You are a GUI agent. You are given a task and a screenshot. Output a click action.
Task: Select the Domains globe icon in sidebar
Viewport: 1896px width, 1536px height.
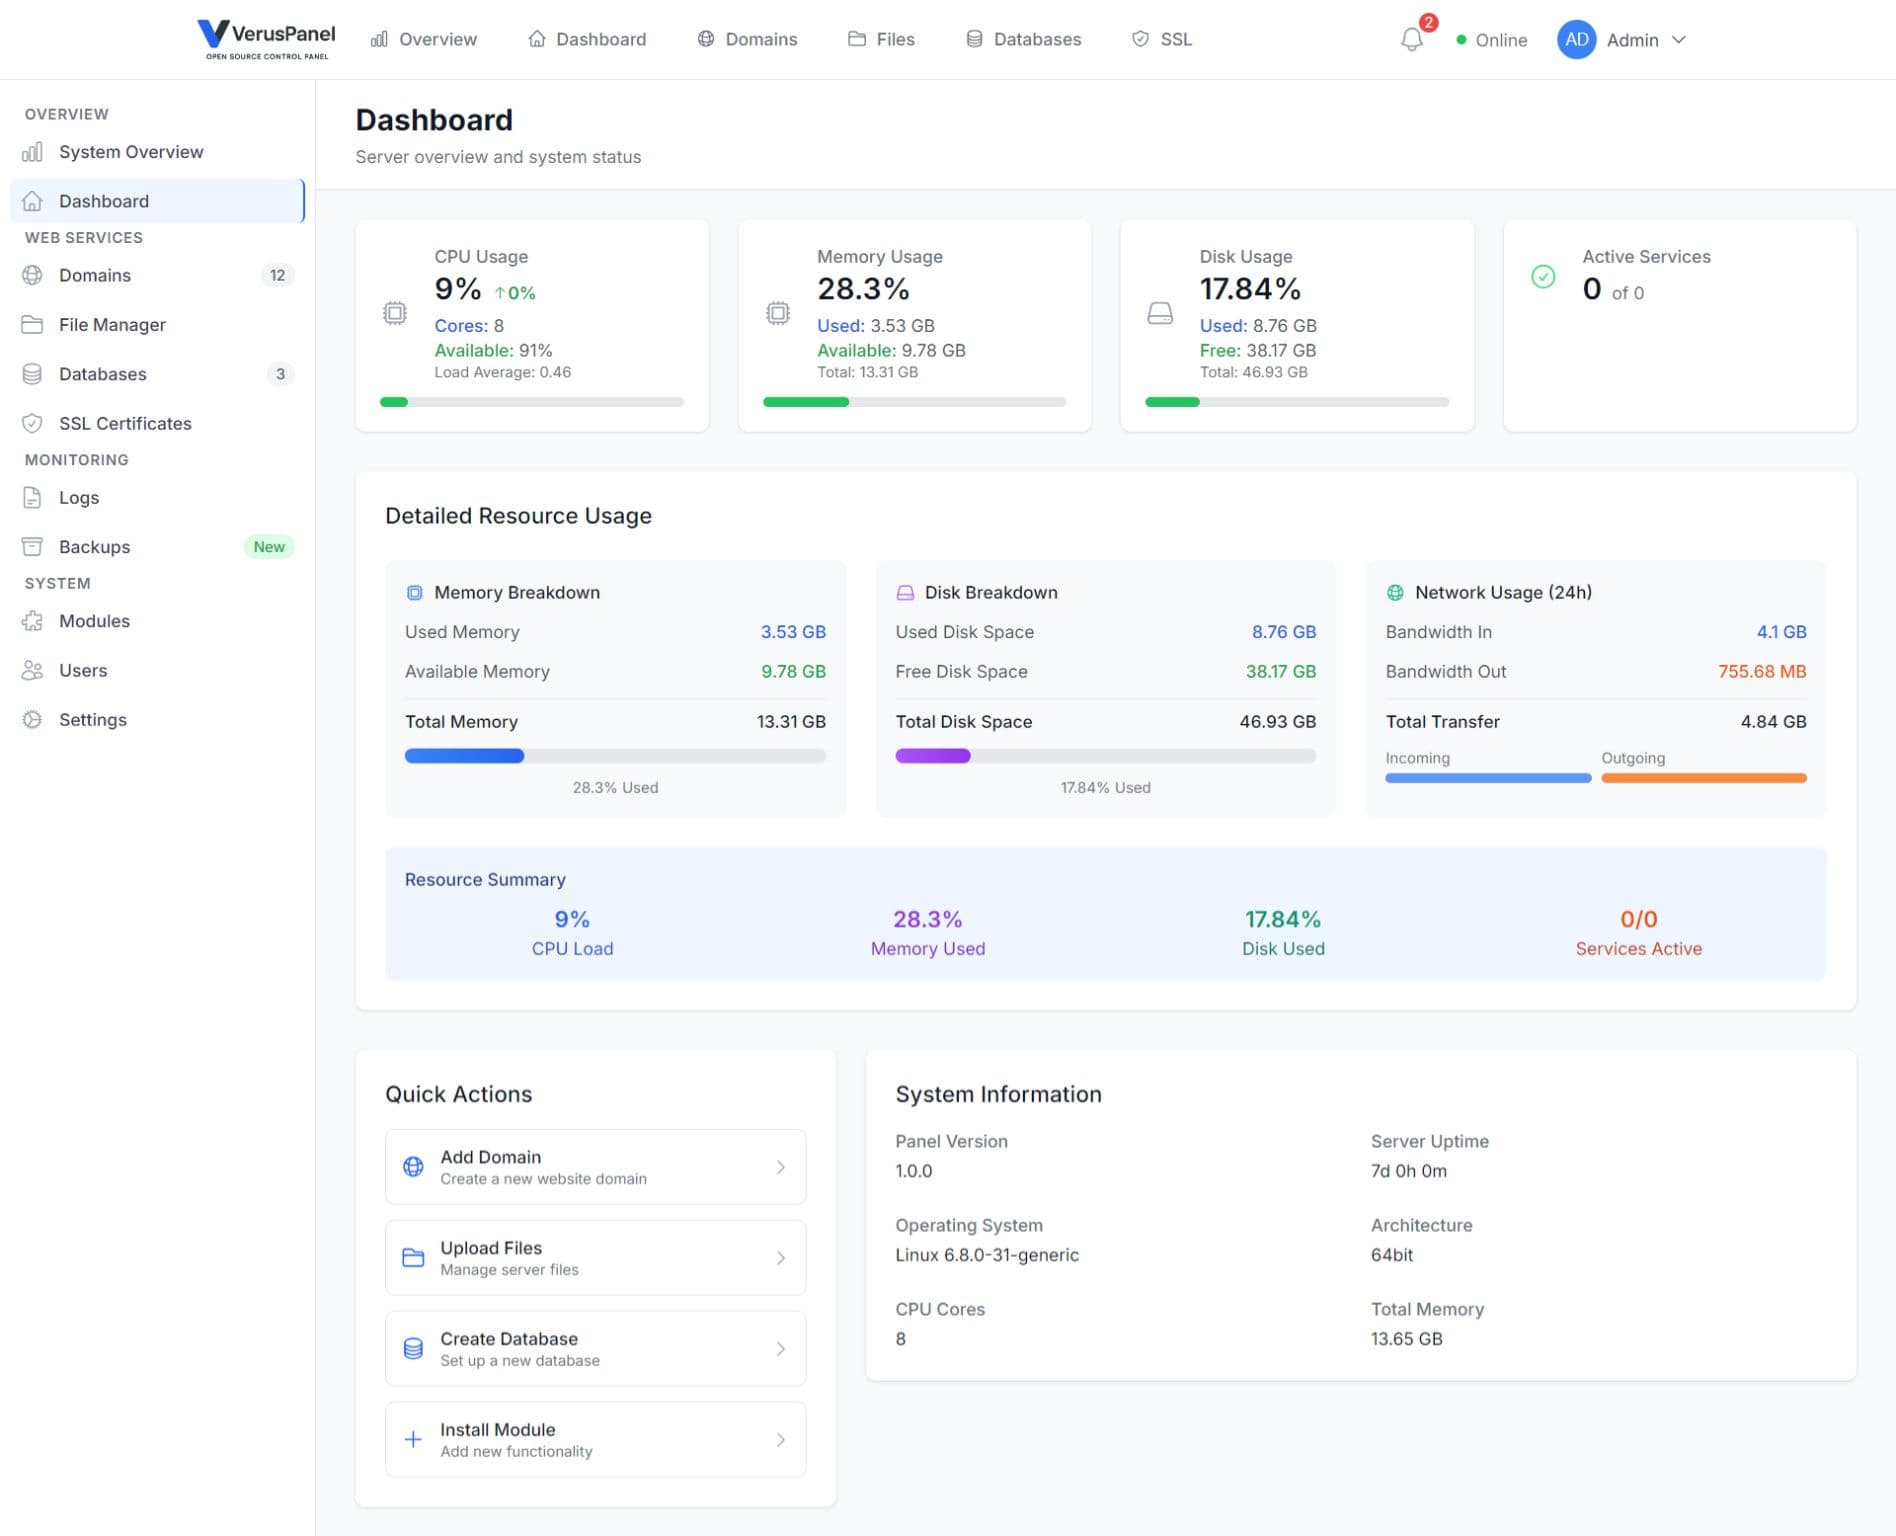coord(33,275)
